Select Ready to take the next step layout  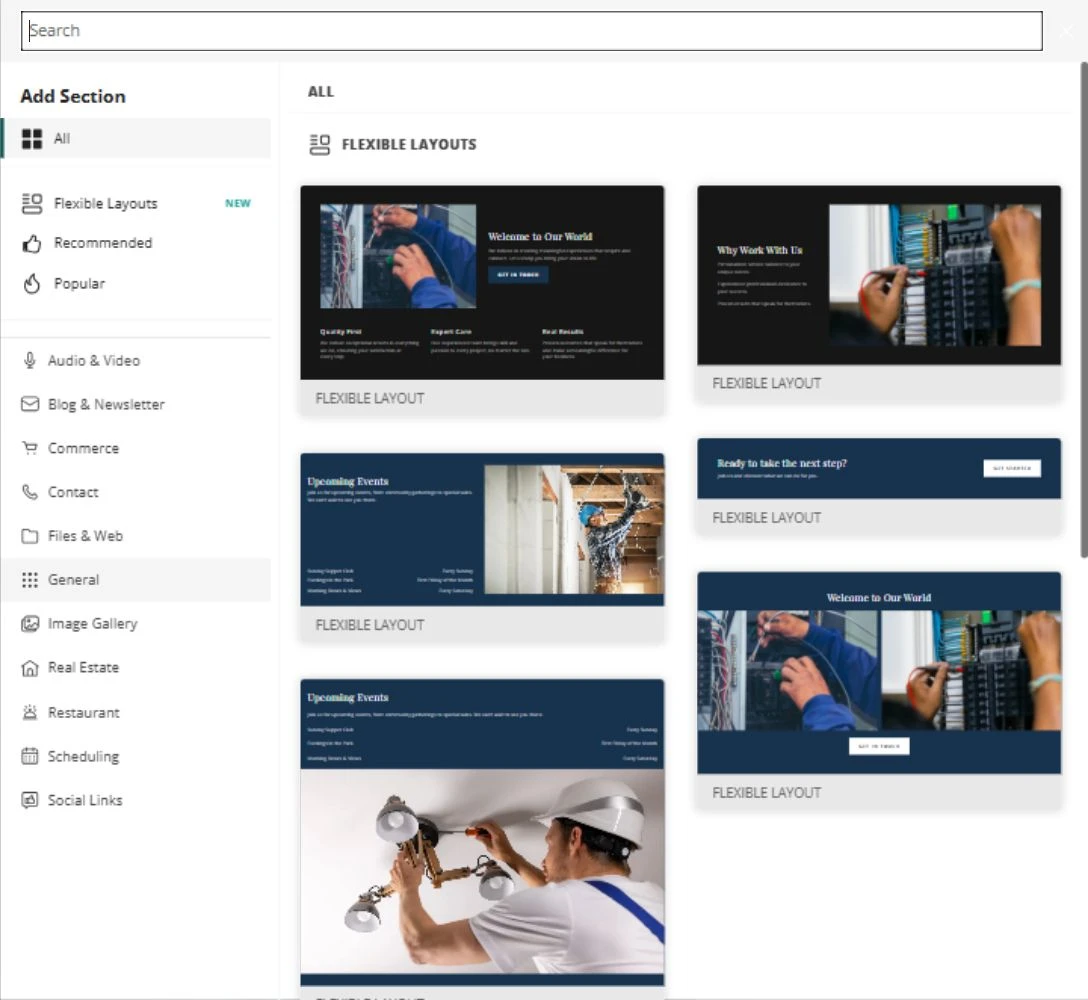(x=879, y=486)
